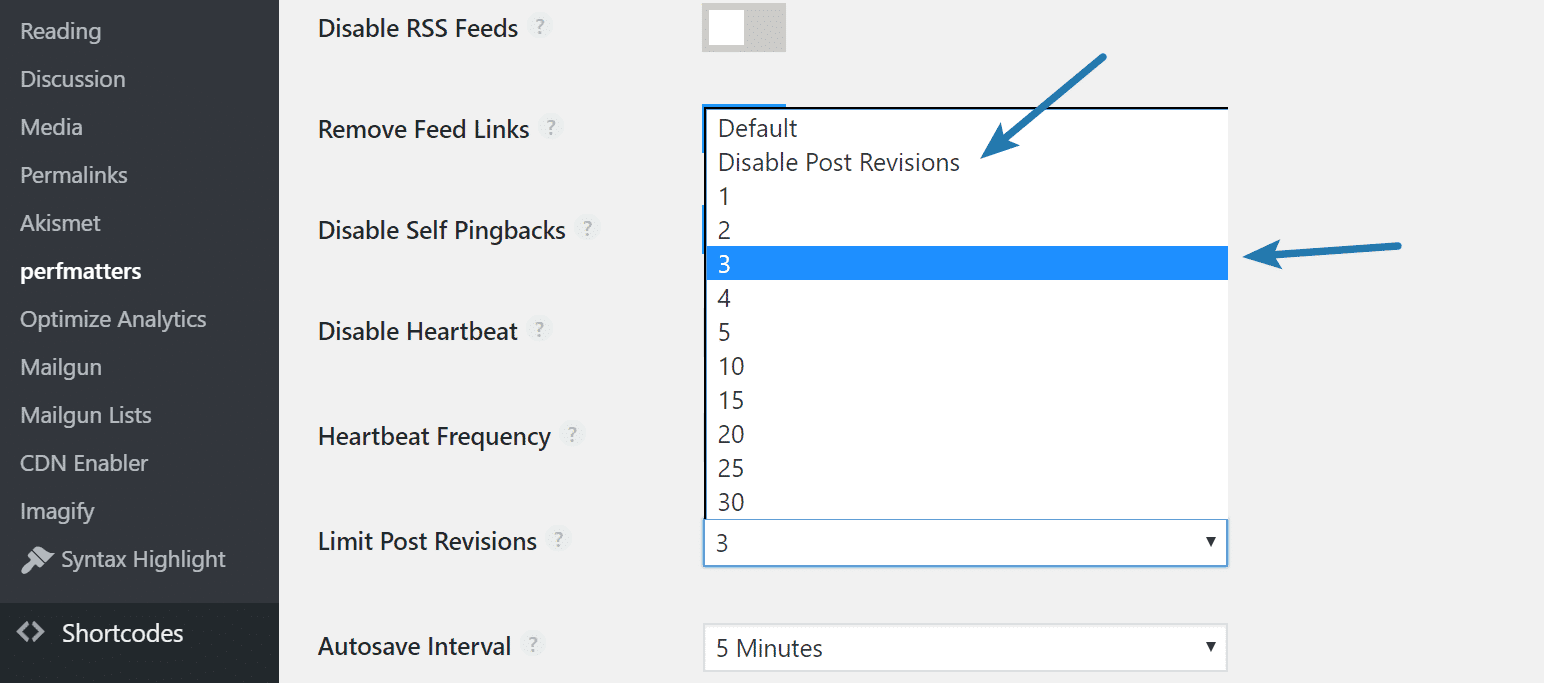
Task: Navigate to CDN Enabler settings
Action: point(85,462)
